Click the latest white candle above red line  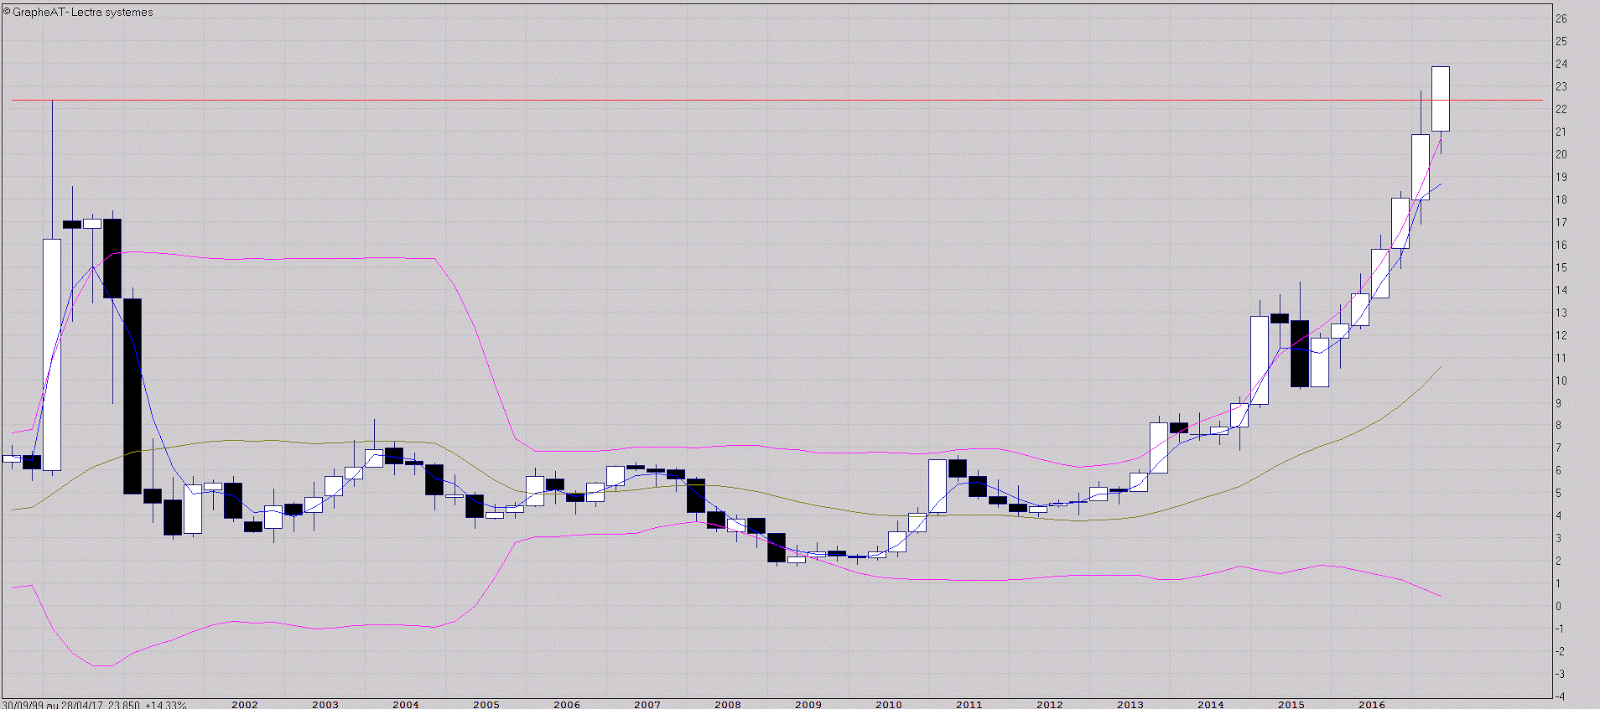[x=1440, y=98]
